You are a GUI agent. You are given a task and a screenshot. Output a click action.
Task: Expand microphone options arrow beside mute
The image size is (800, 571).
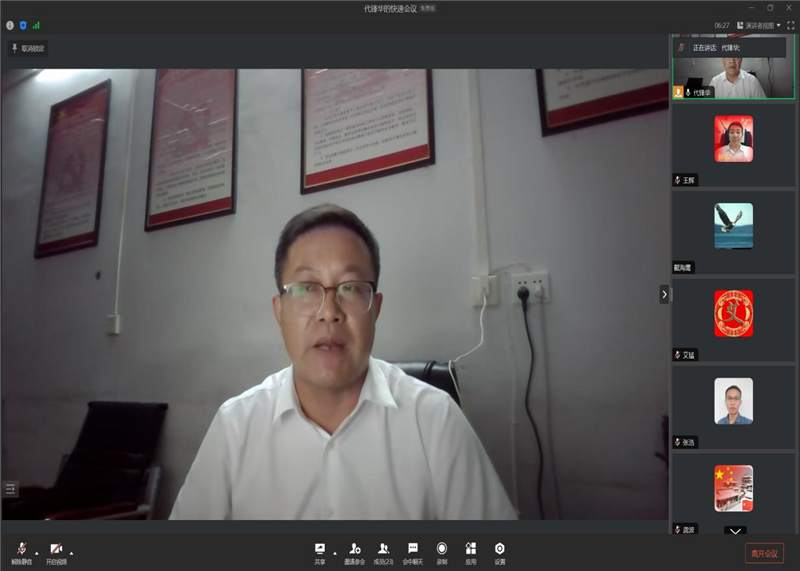tap(37, 552)
